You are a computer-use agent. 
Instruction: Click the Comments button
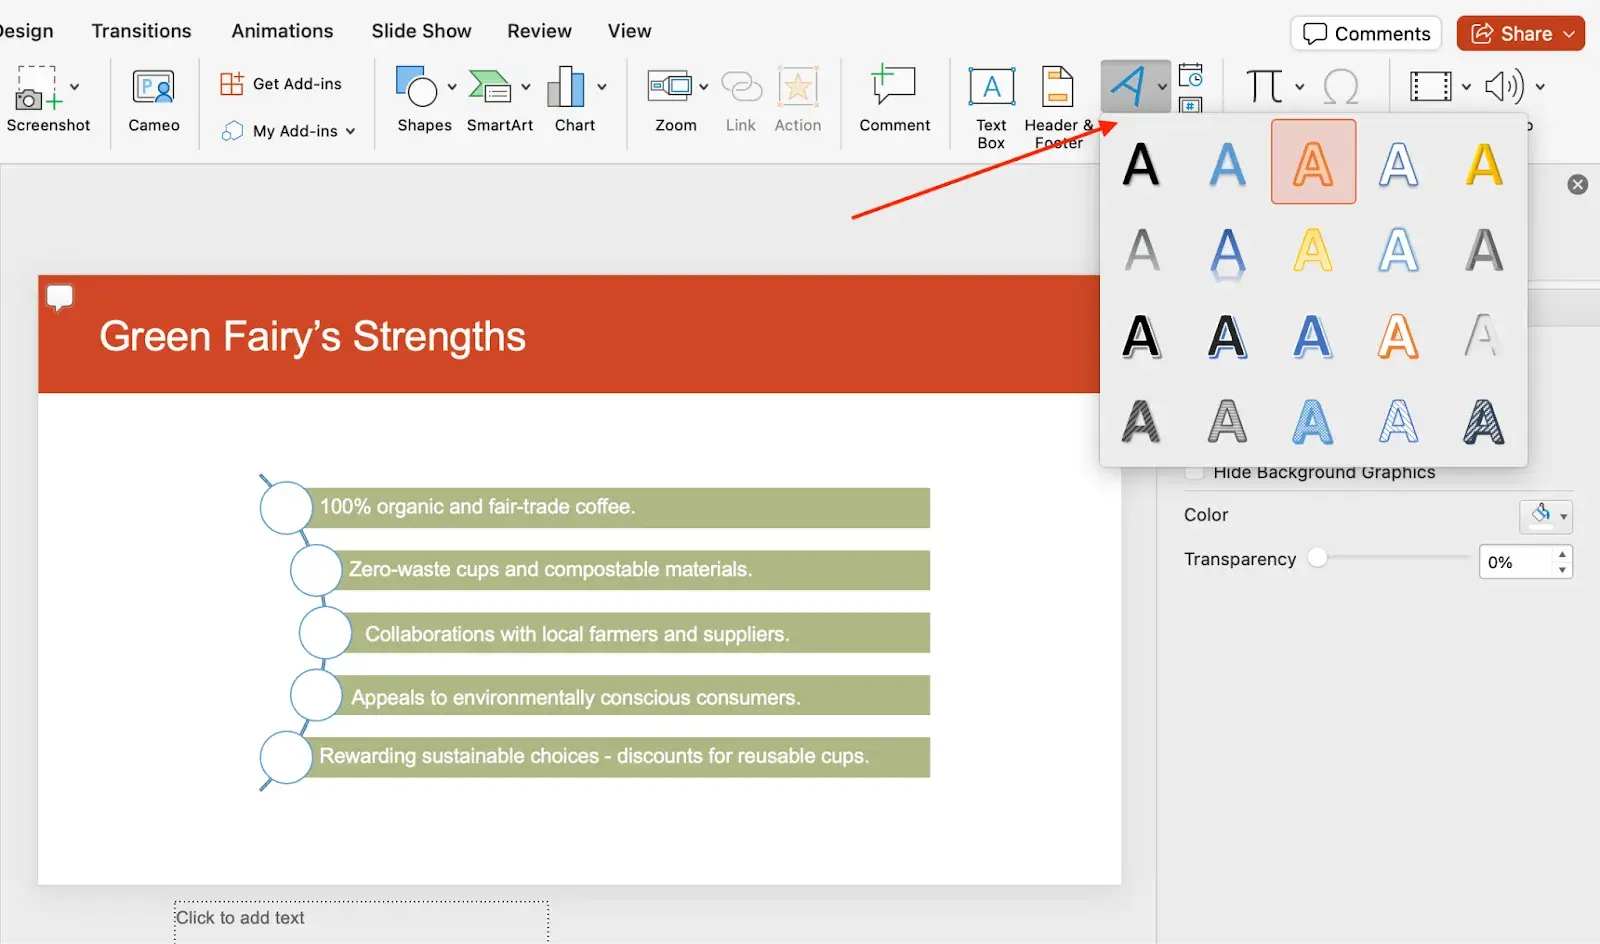(1366, 33)
